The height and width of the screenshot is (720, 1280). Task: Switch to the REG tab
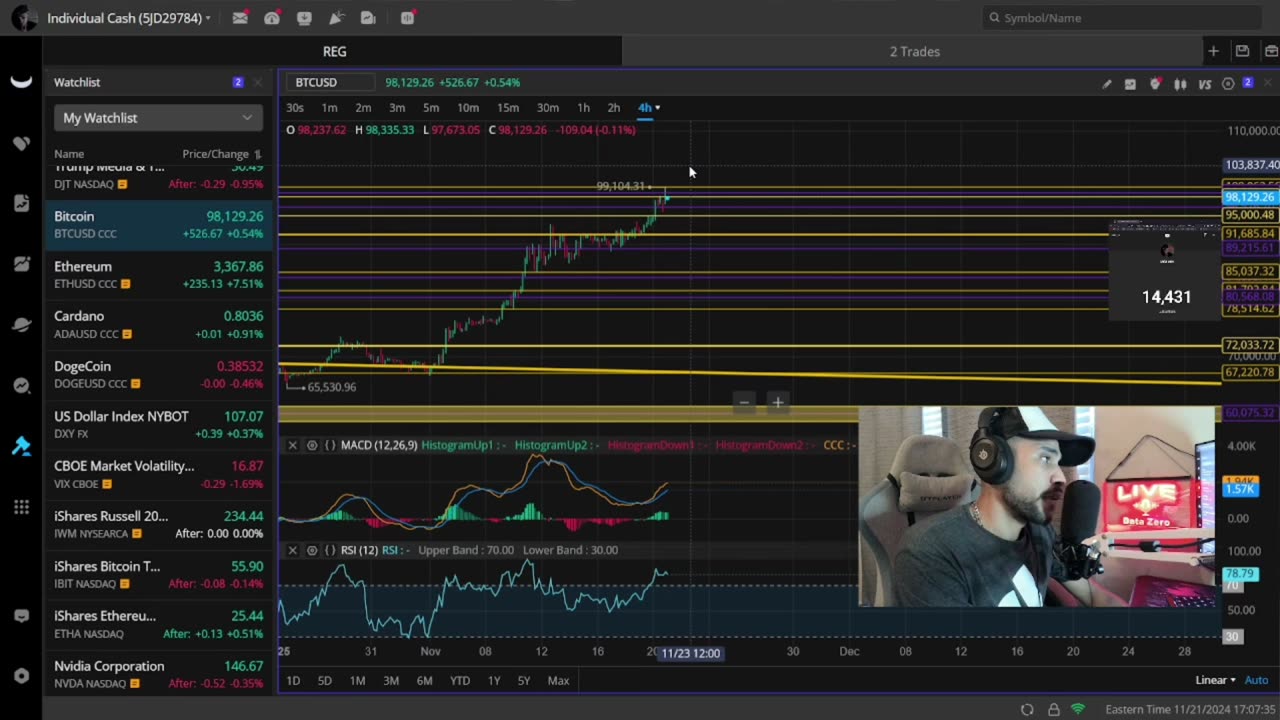pyautogui.click(x=334, y=51)
